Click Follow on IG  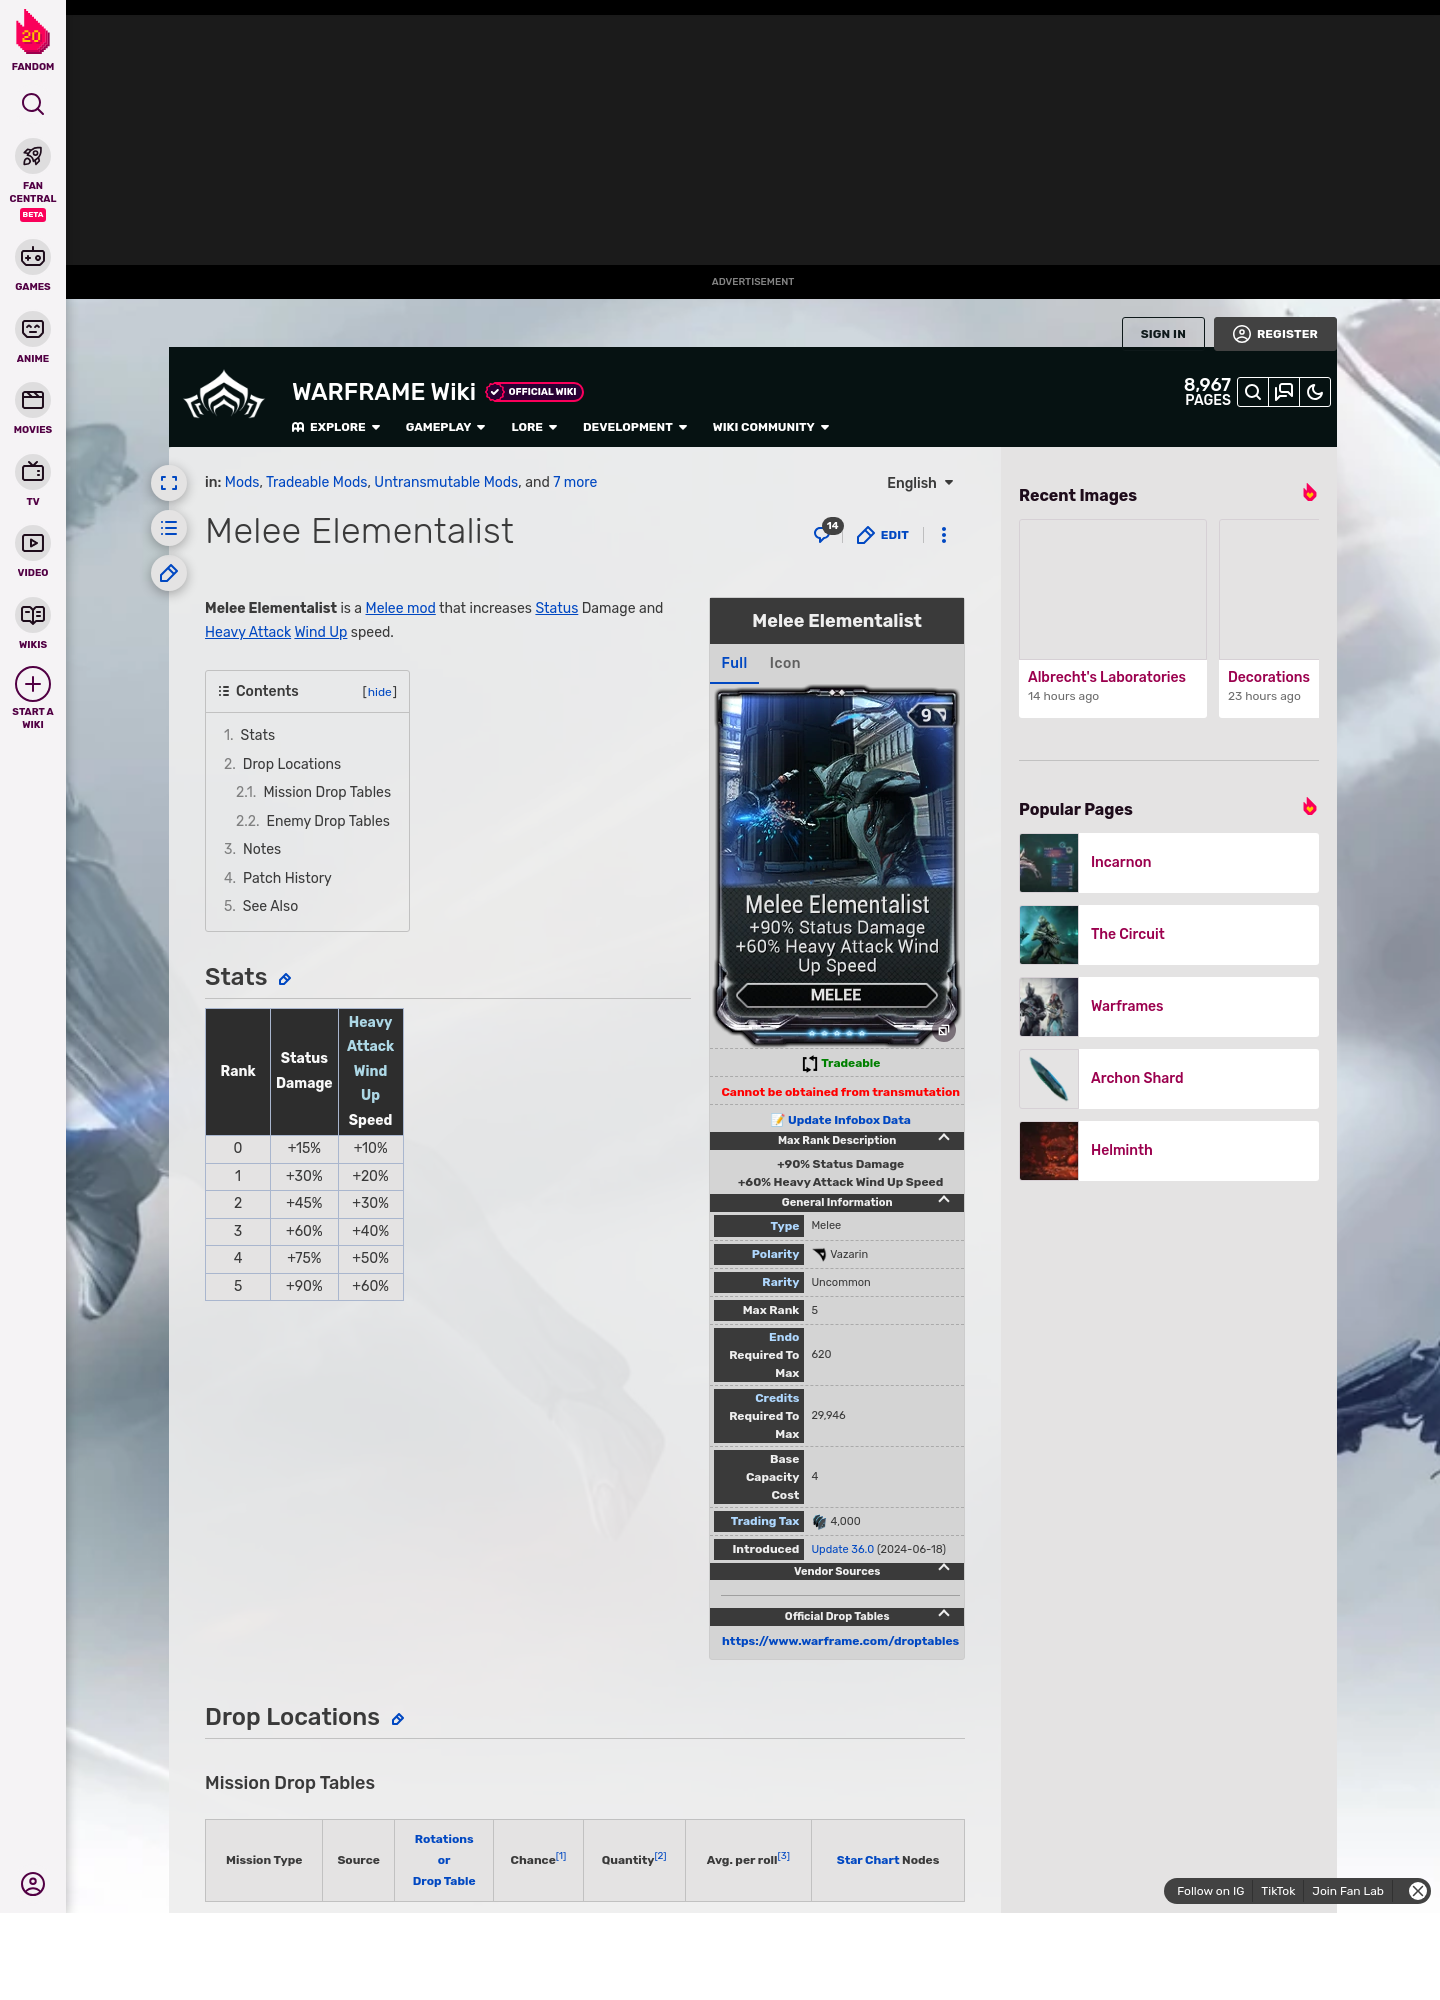coord(1210,1891)
